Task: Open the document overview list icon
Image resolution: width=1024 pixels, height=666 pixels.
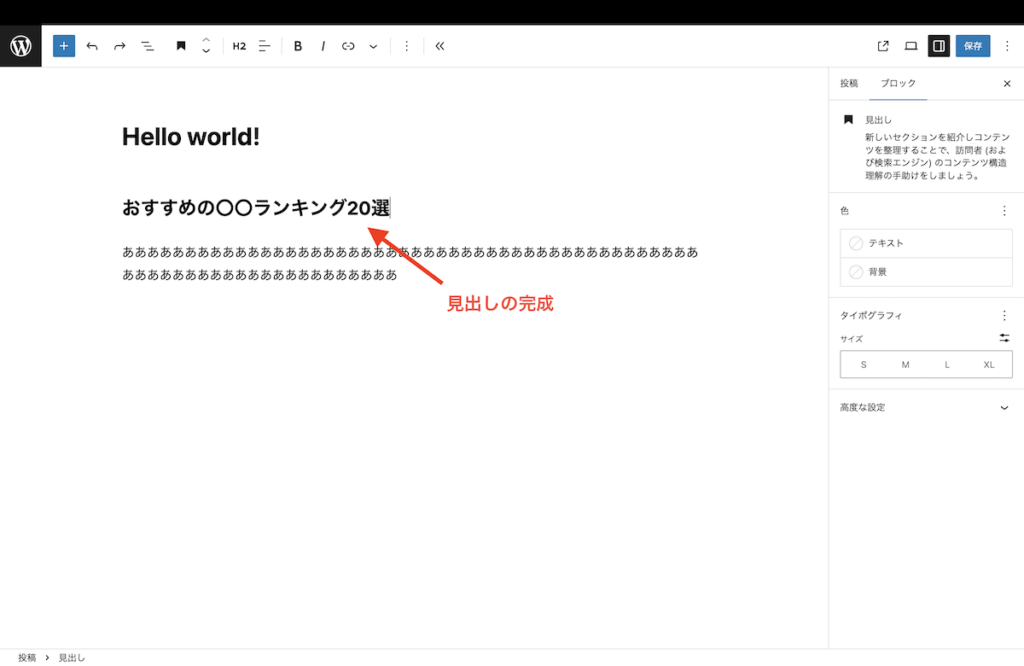Action: click(x=147, y=45)
